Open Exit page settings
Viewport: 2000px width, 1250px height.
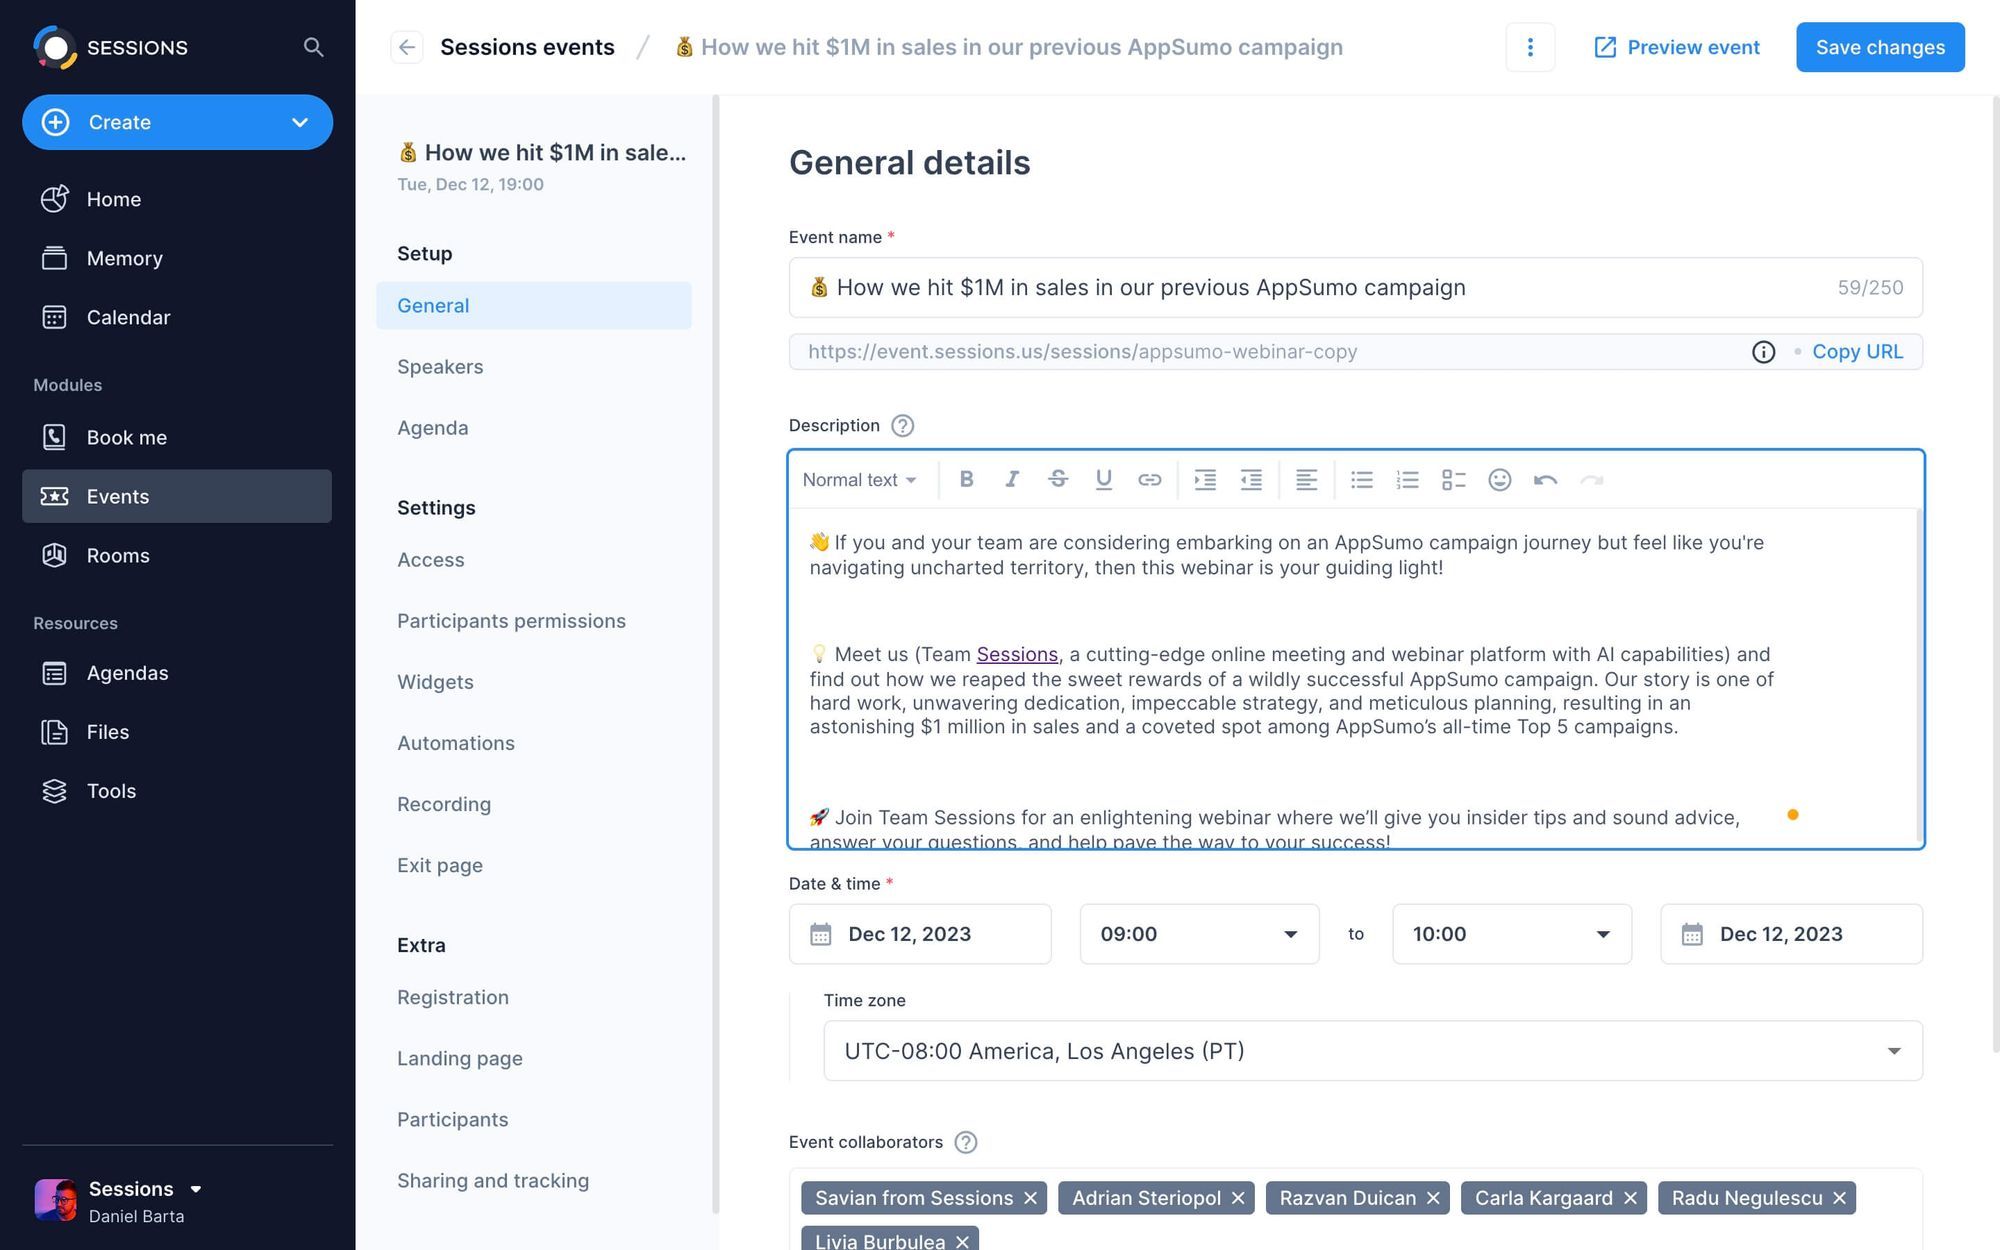tap(534, 865)
